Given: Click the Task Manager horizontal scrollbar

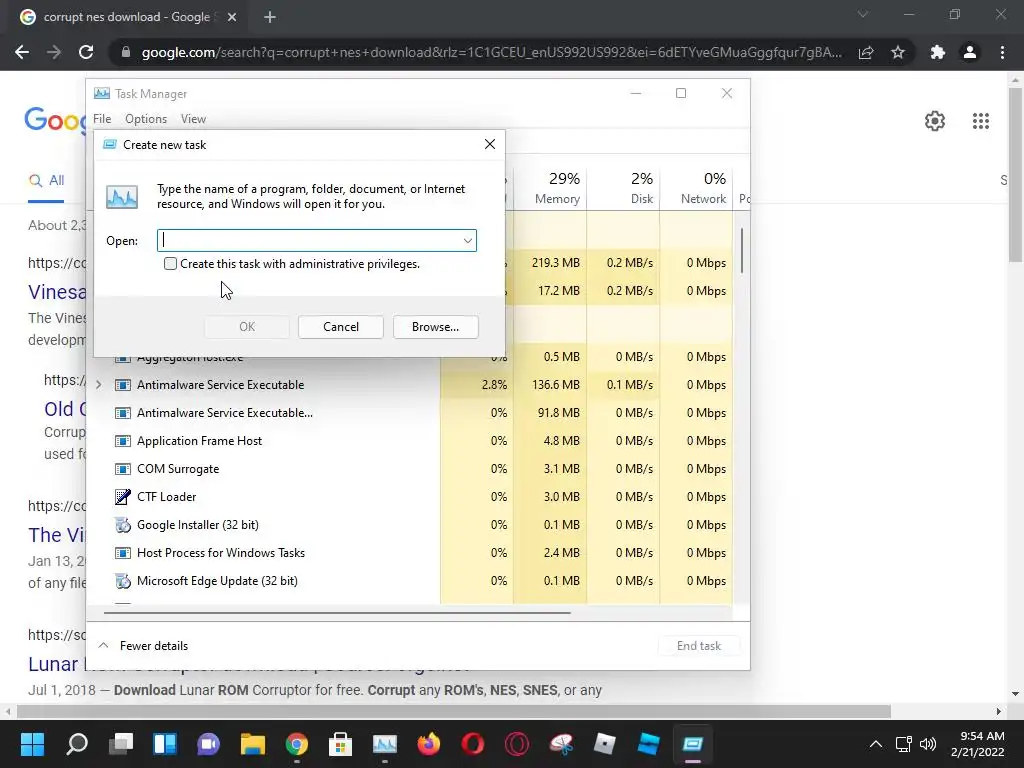Looking at the screenshot, I should pyautogui.click(x=337, y=613).
